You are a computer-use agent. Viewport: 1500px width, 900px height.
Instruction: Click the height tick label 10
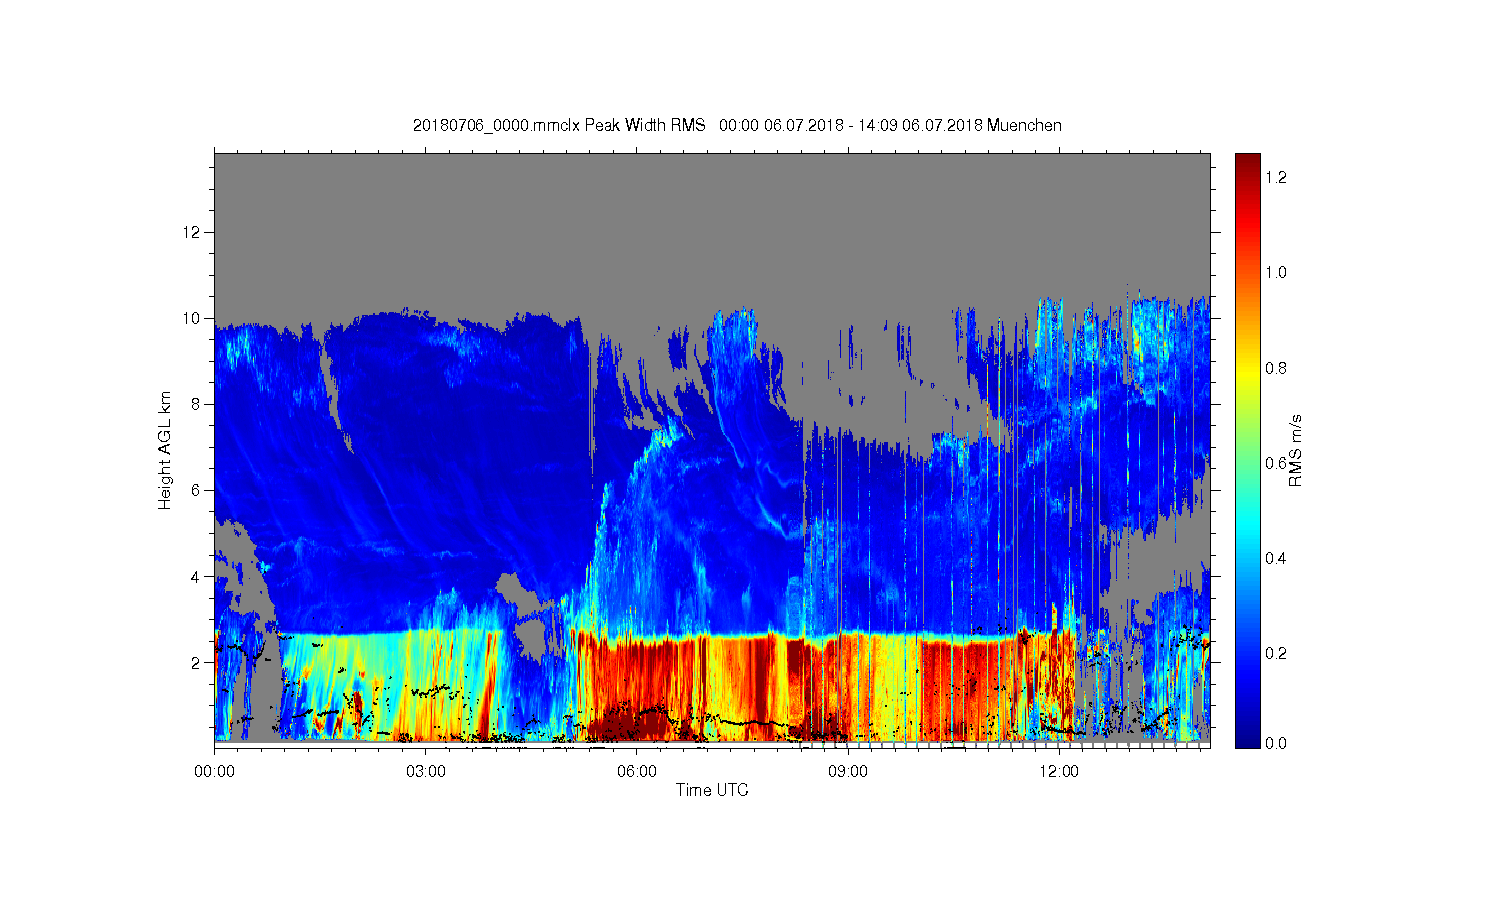point(192,318)
